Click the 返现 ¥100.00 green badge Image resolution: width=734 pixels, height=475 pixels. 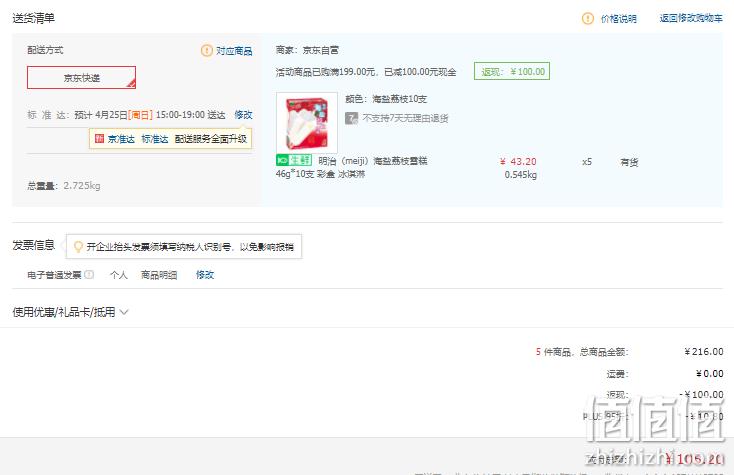[512, 71]
